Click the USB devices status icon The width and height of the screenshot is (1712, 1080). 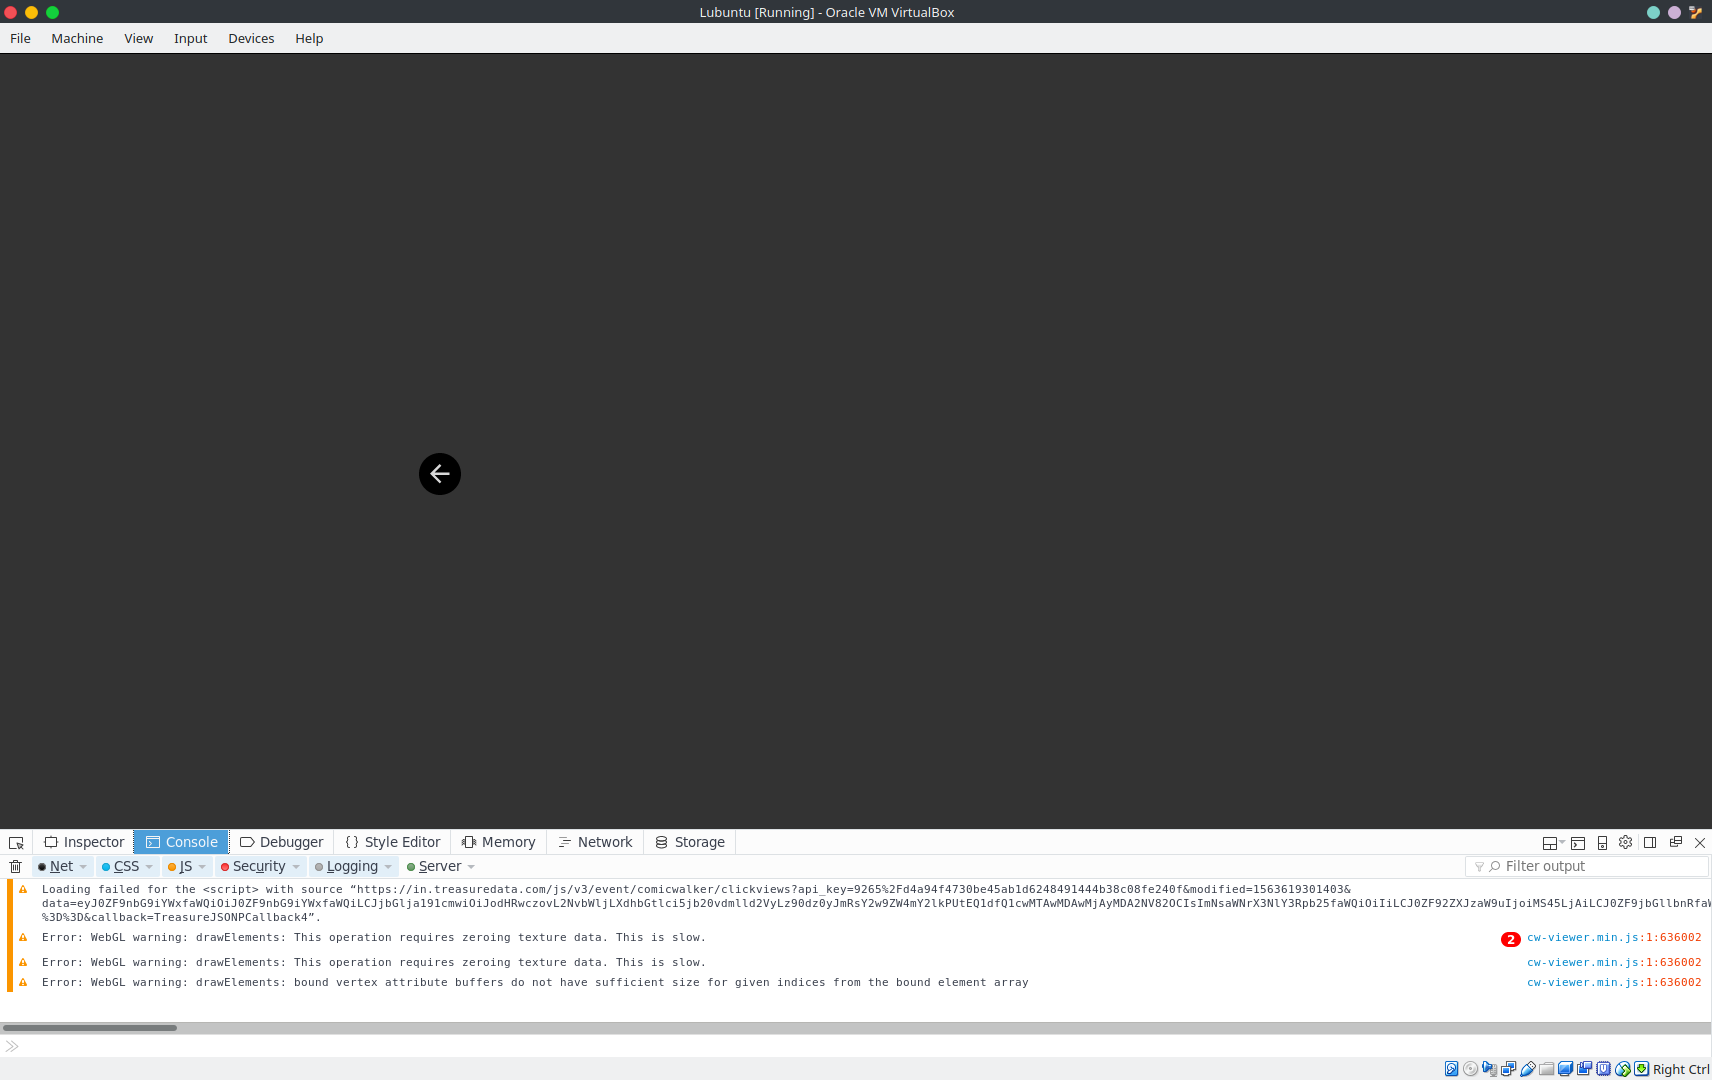tap(1528, 1069)
